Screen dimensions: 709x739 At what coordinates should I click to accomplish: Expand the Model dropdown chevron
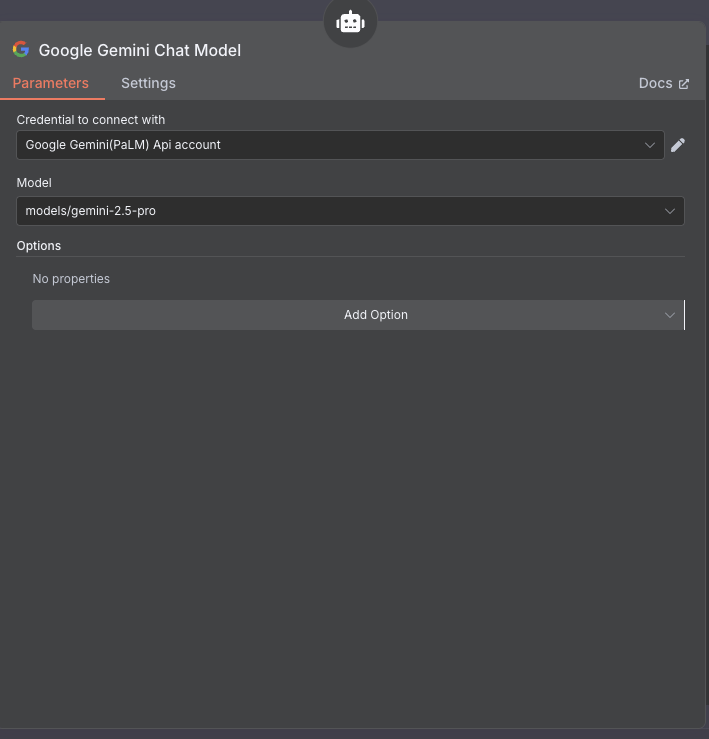pos(670,211)
